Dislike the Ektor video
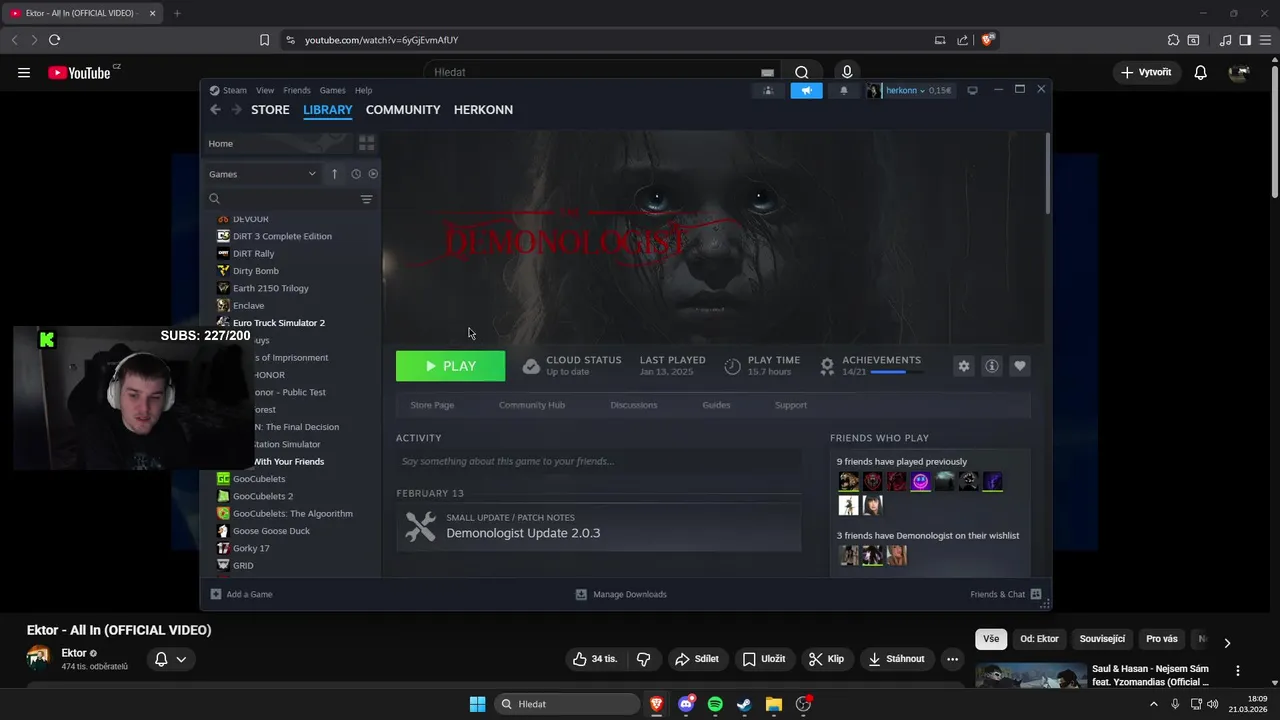 [643, 659]
